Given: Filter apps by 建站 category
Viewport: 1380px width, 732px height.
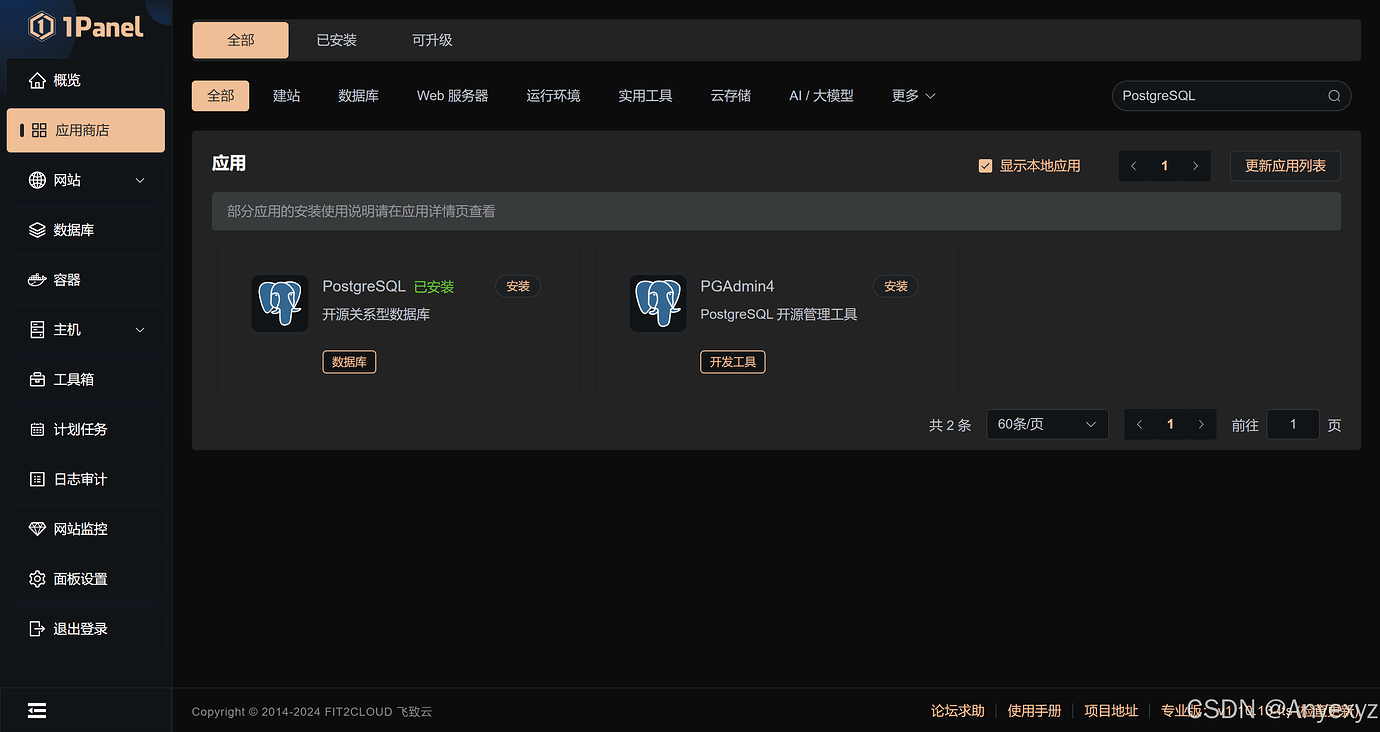Looking at the screenshot, I should (287, 96).
